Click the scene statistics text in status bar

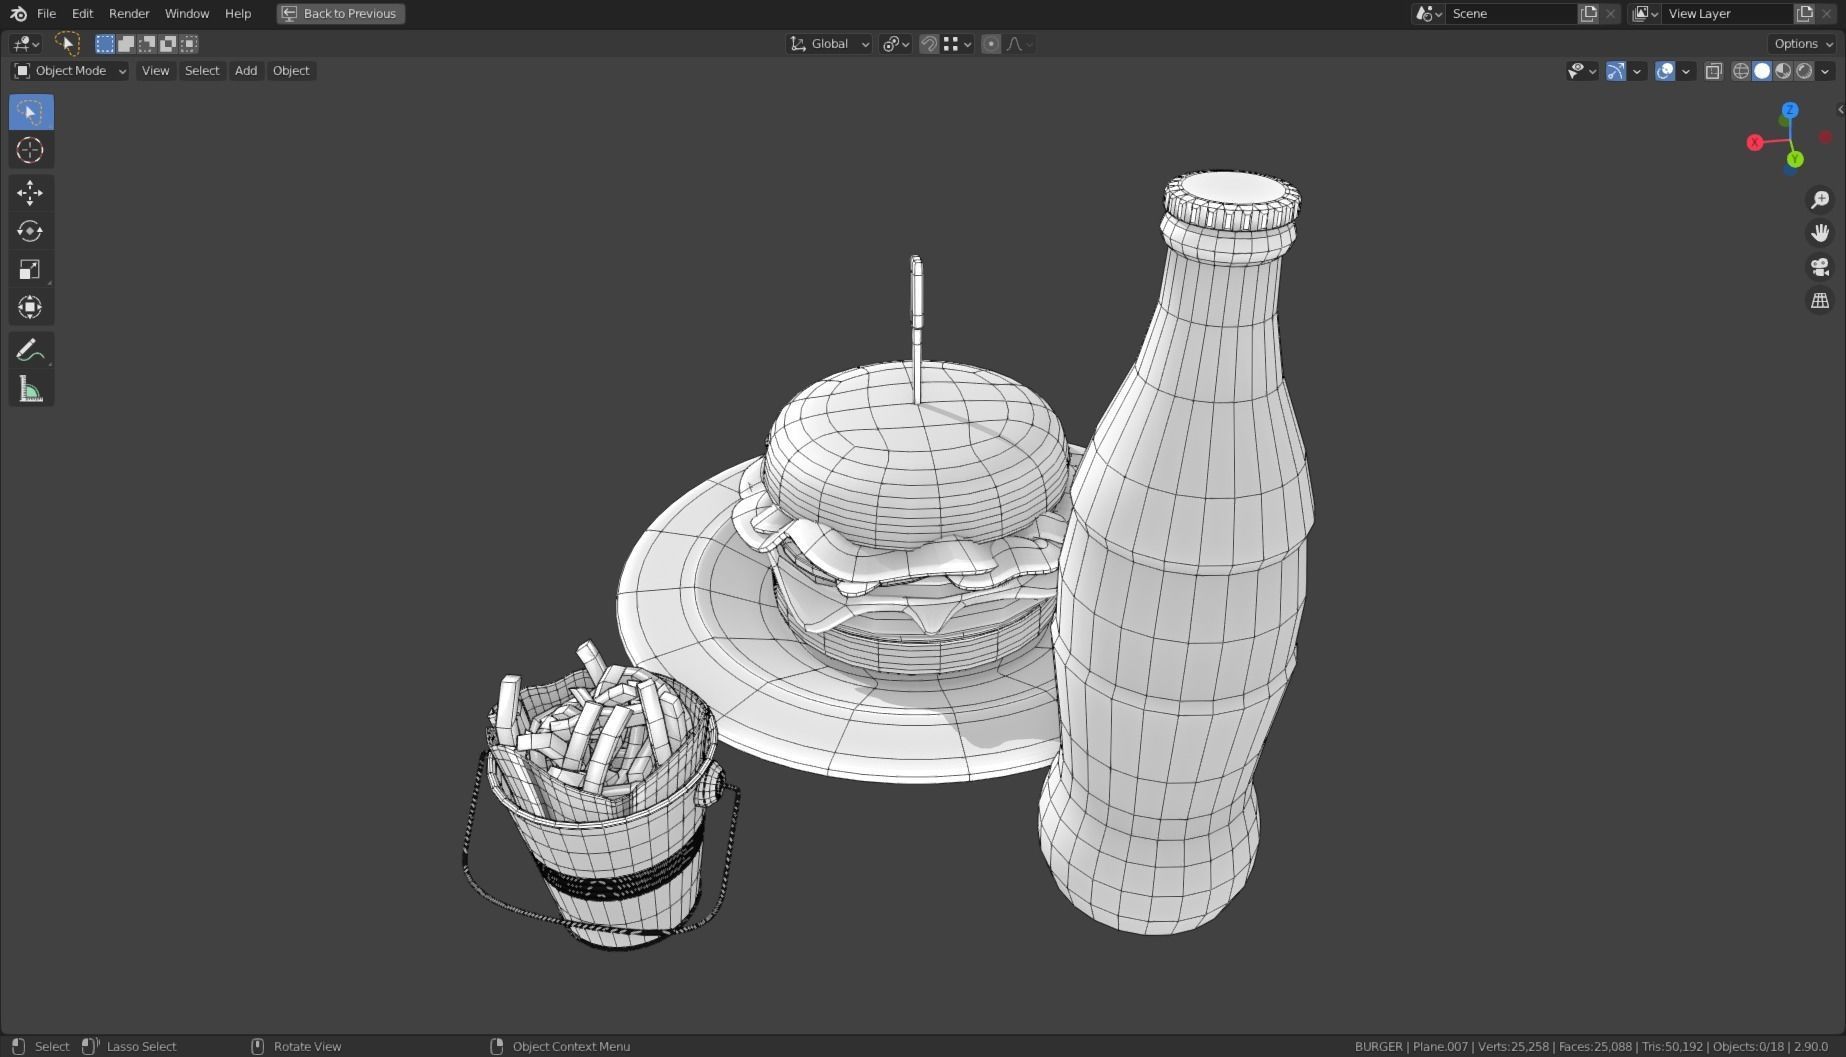1591,1046
